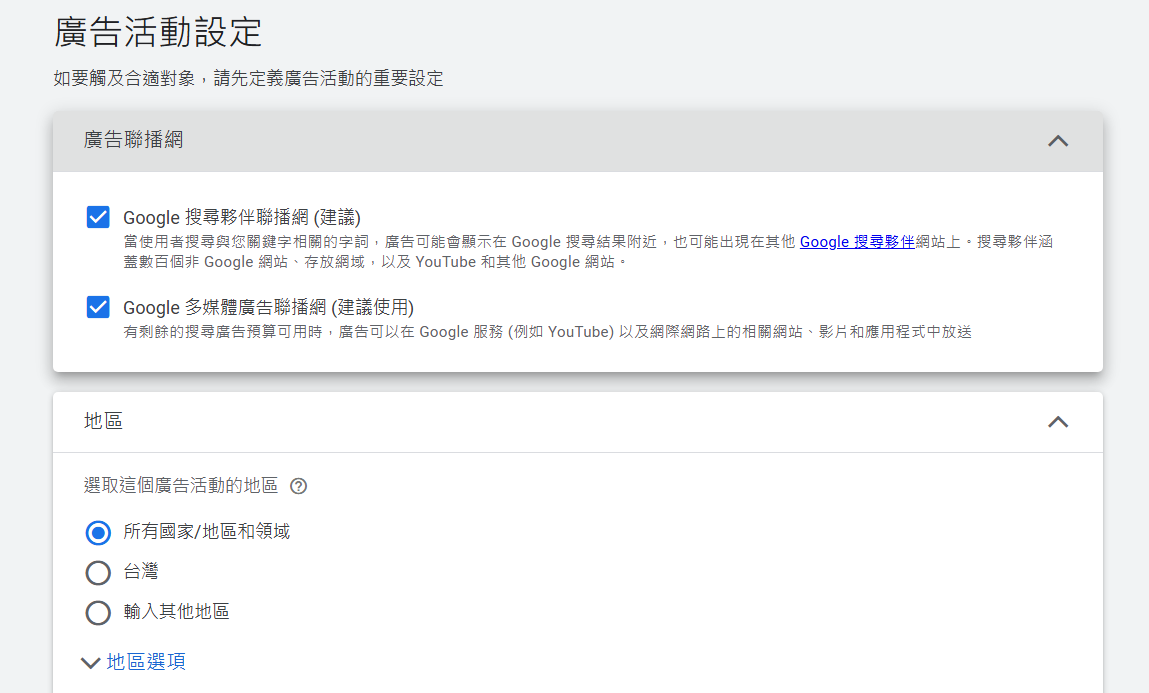Screen dimensions: 1149x693
Task: Click the Google 搜尋夥伴聯播網 (建議) label
Action: pyautogui.click(x=242, y=218)
